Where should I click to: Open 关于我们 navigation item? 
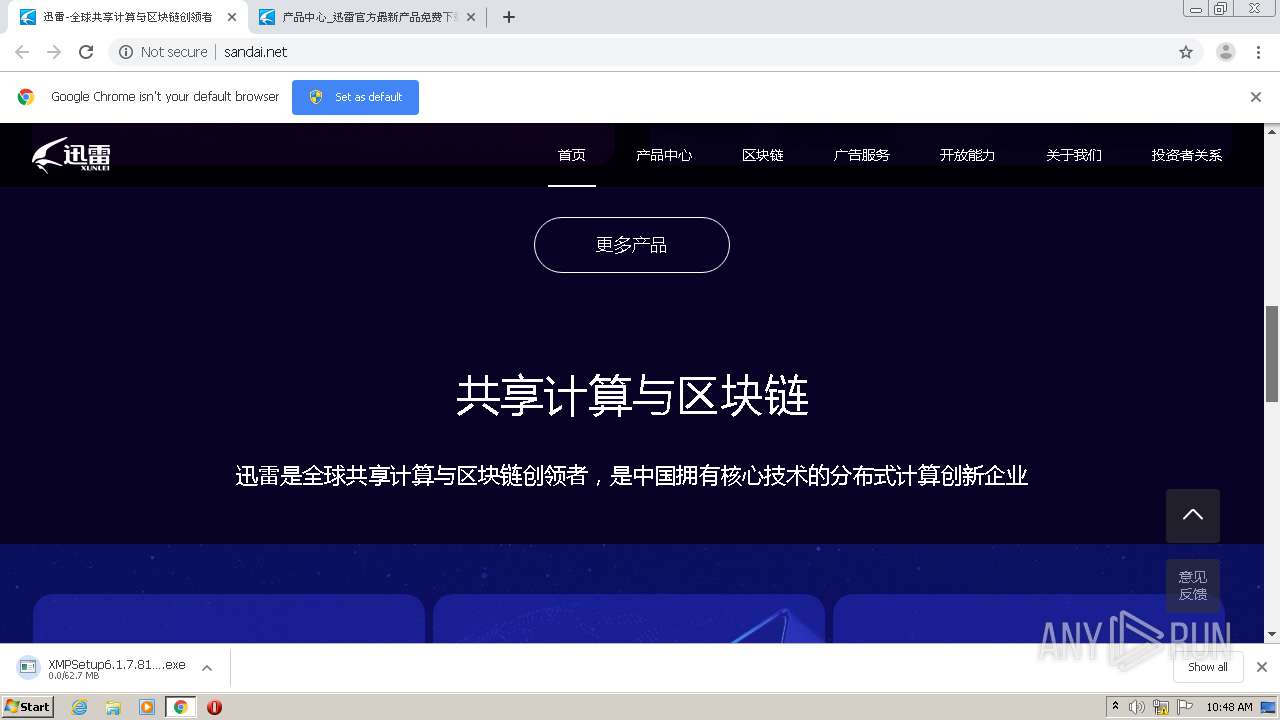(1074, 155)
